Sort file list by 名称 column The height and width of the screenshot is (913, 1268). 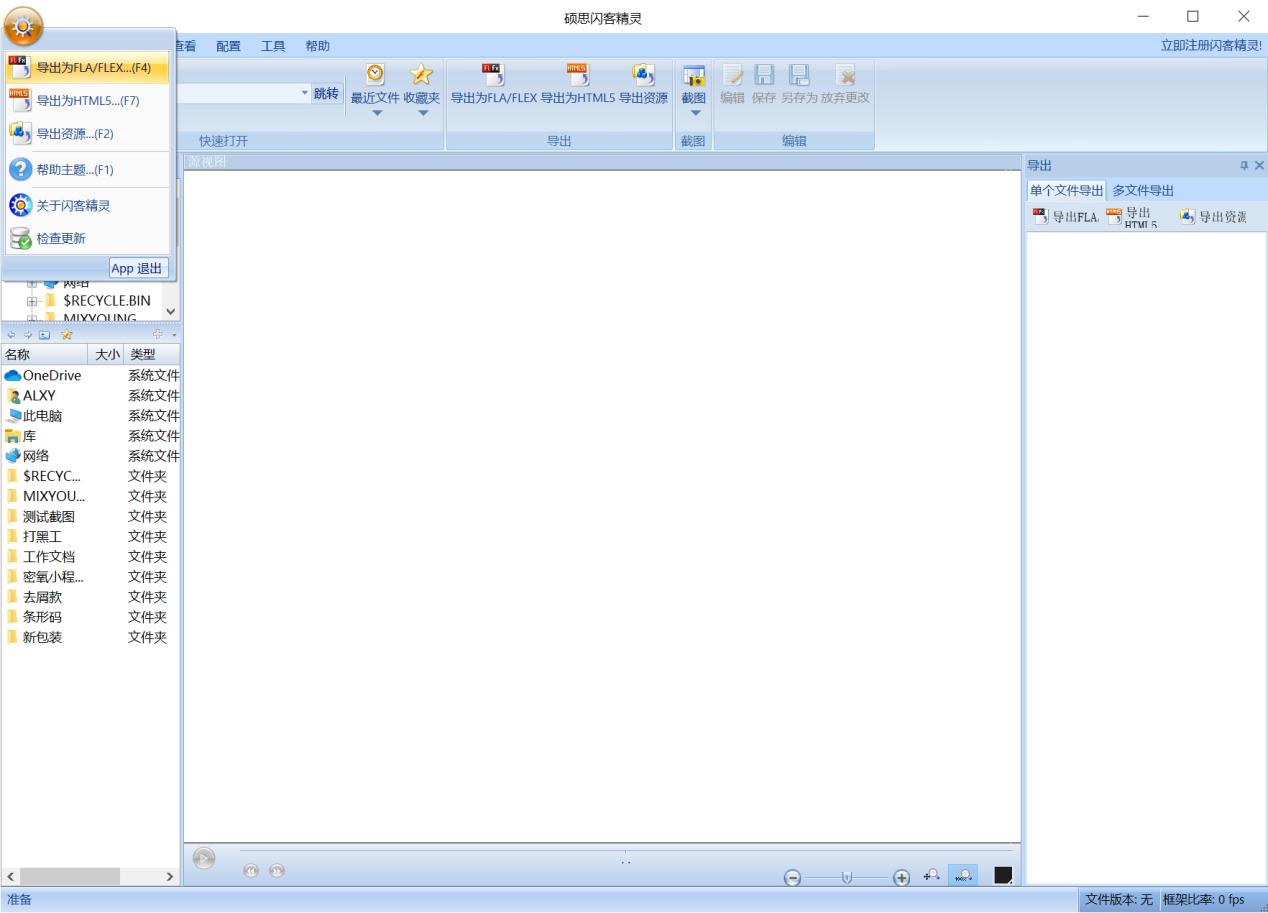43,355
